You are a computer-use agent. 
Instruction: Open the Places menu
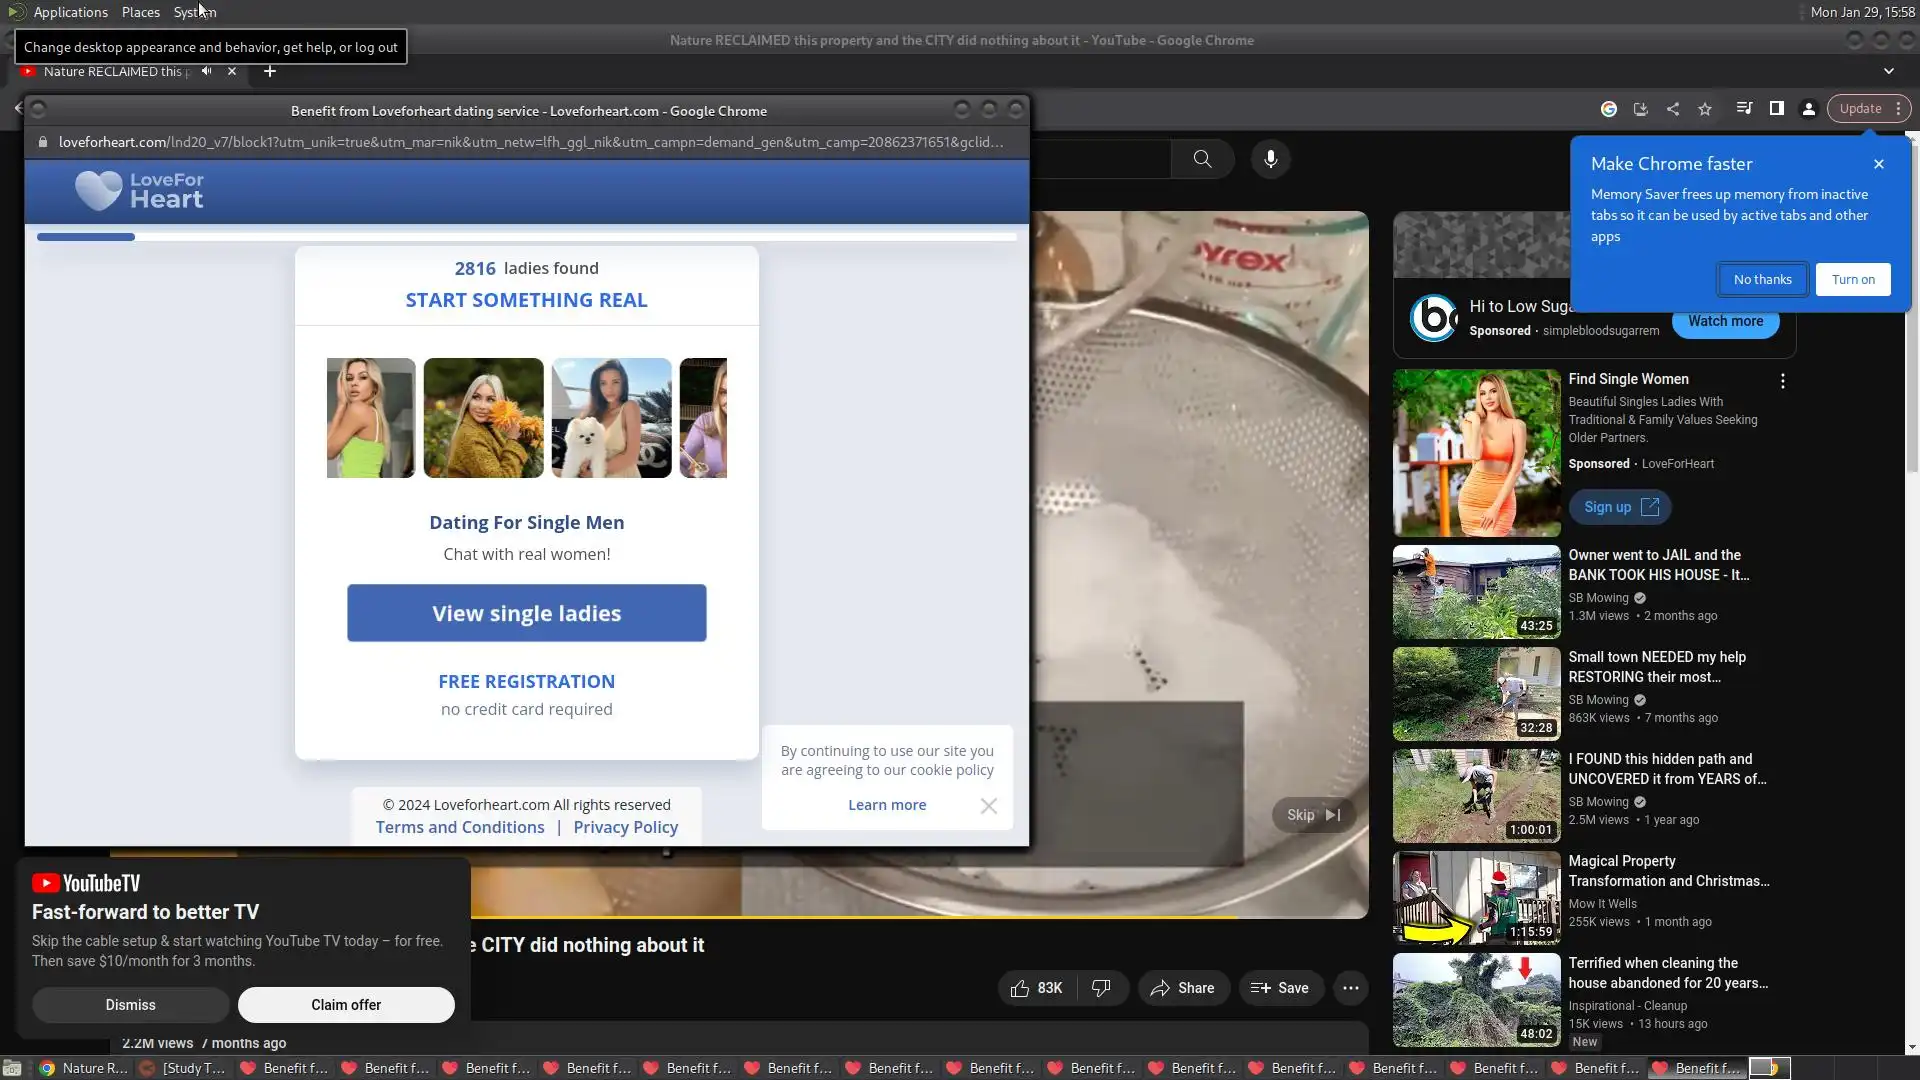point(141,12)
